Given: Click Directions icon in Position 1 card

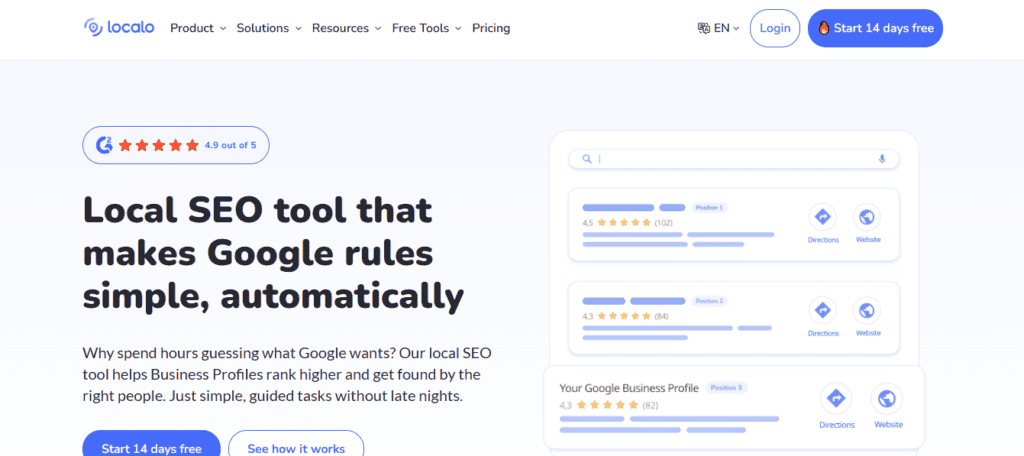Looking at the screenshot, I should click(x=823, y=217).
